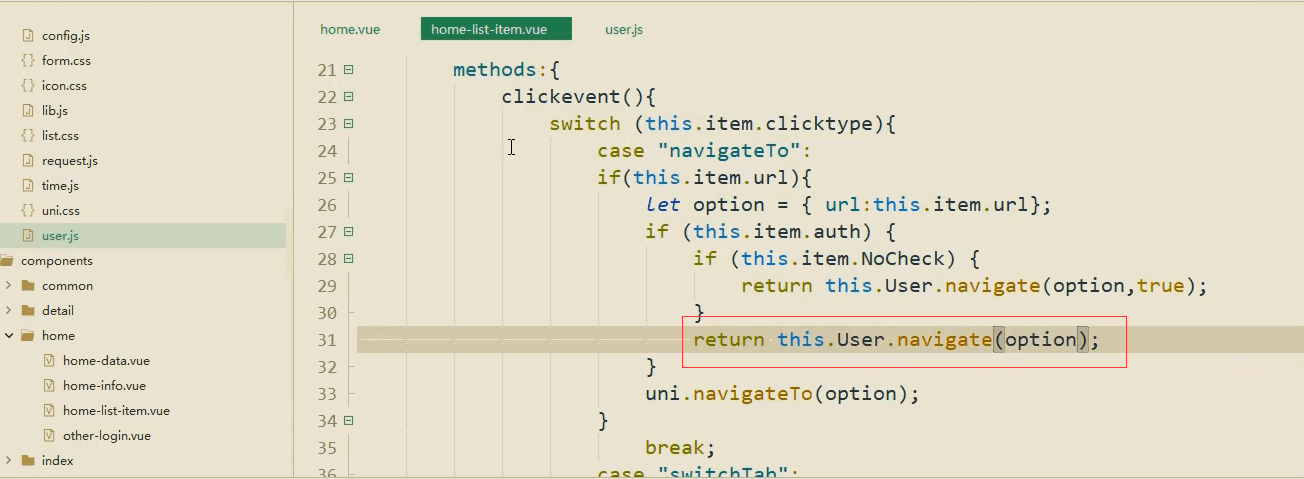The height and width of the screenshot is (479, 1304).
Task: Click the list.css braces icon
Action: [x=28, y=135]
